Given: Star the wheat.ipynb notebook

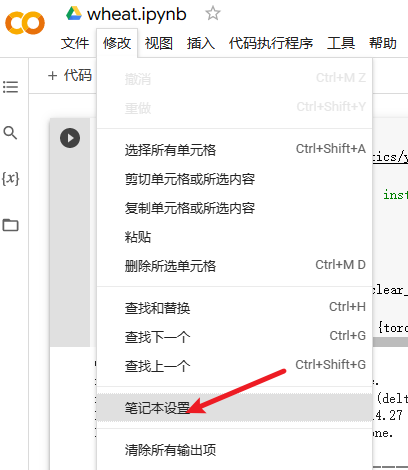Looking at the screenshot, I should click(x=213, y=14).
